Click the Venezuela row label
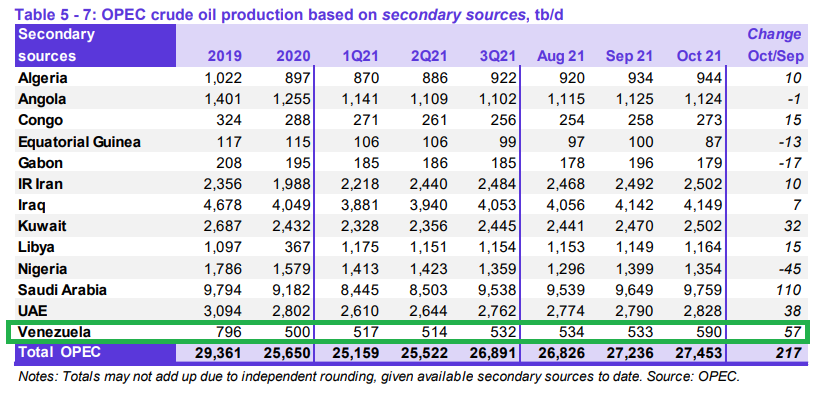This screenshot has height=396, width=825. click(54, 332)
